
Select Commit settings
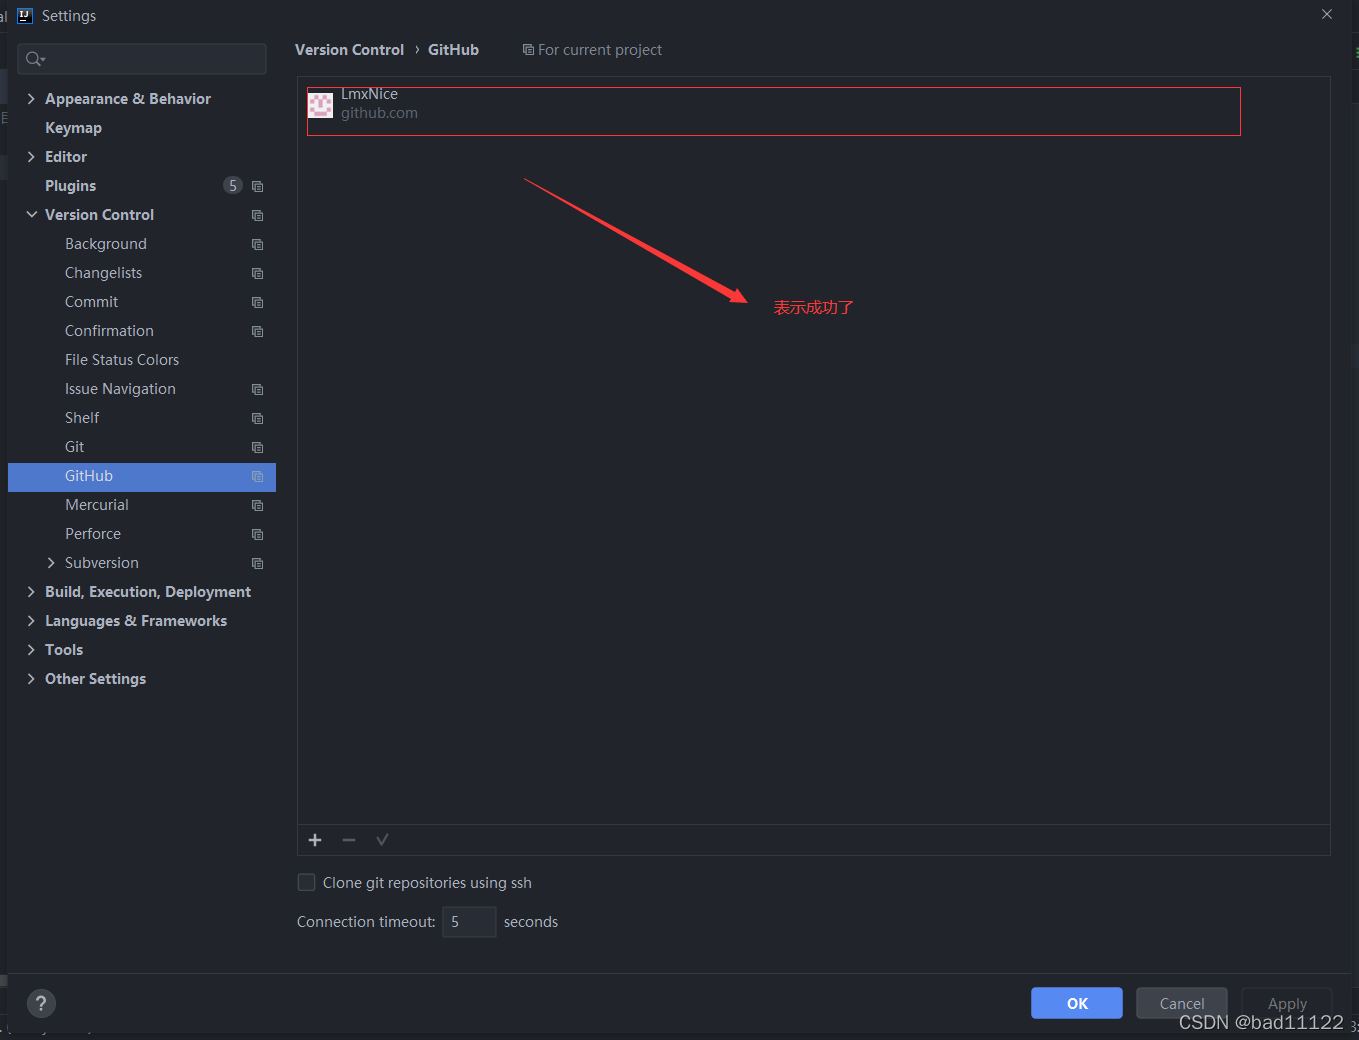click(91, 302)
